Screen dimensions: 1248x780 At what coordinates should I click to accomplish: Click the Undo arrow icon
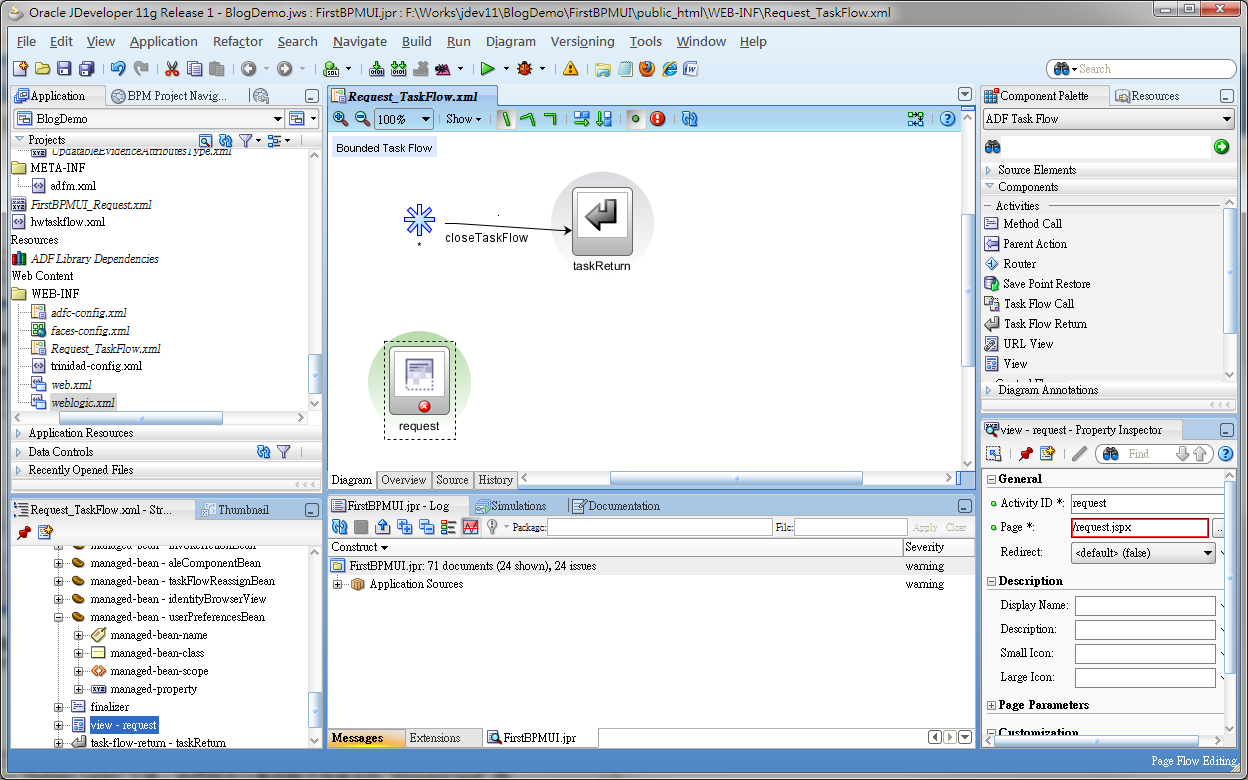[118, 69]
